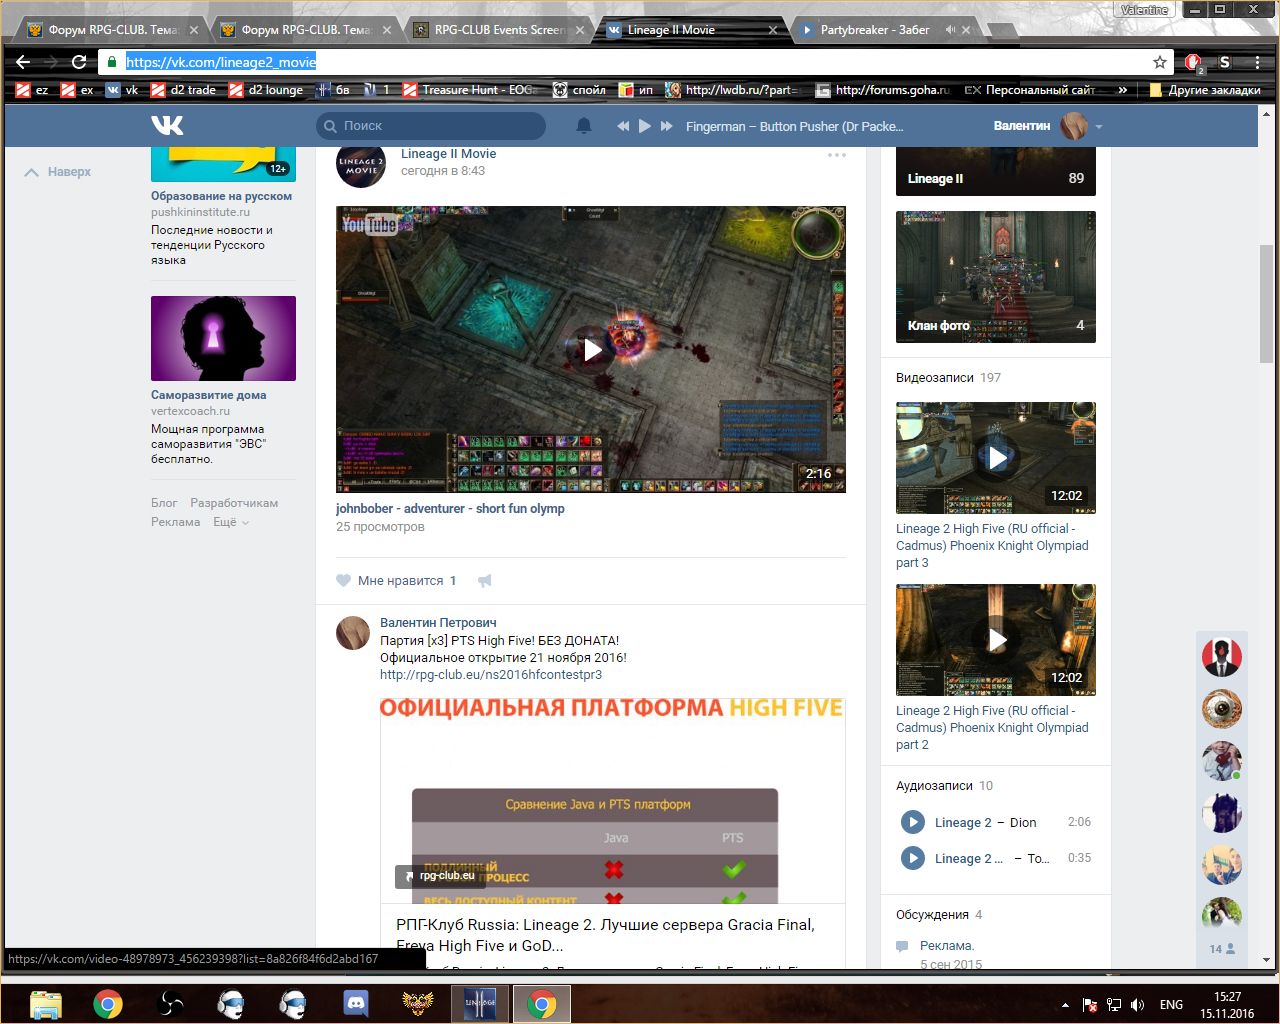Bookmark page with the star icon
Viewport: 1280px width, 1024px height.
tap(1160, 62)
